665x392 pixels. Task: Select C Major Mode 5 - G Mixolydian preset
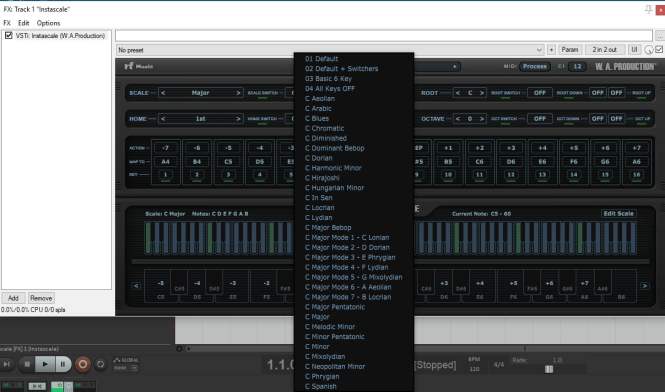[x=354, y=277]
